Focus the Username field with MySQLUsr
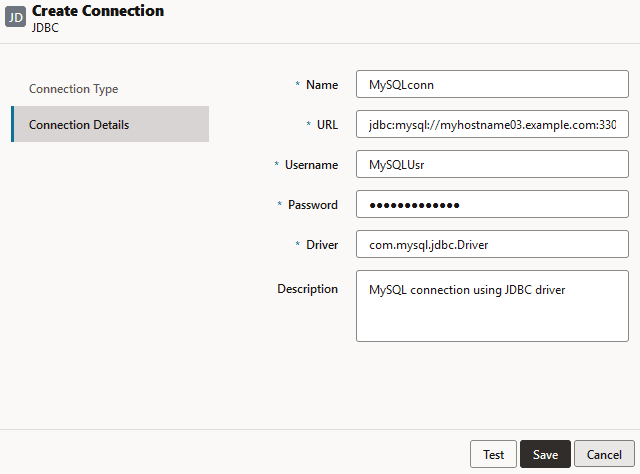 (x=492, y=164)
